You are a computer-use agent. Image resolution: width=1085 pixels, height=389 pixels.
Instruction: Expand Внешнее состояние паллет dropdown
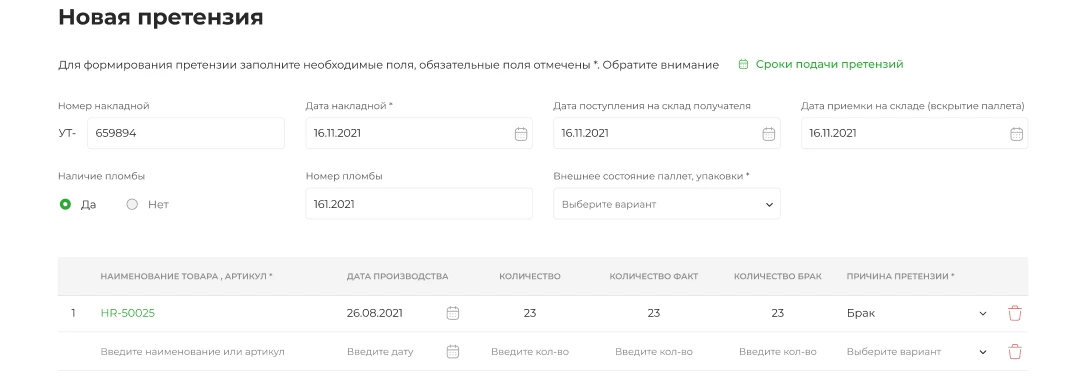coord(667,204)
